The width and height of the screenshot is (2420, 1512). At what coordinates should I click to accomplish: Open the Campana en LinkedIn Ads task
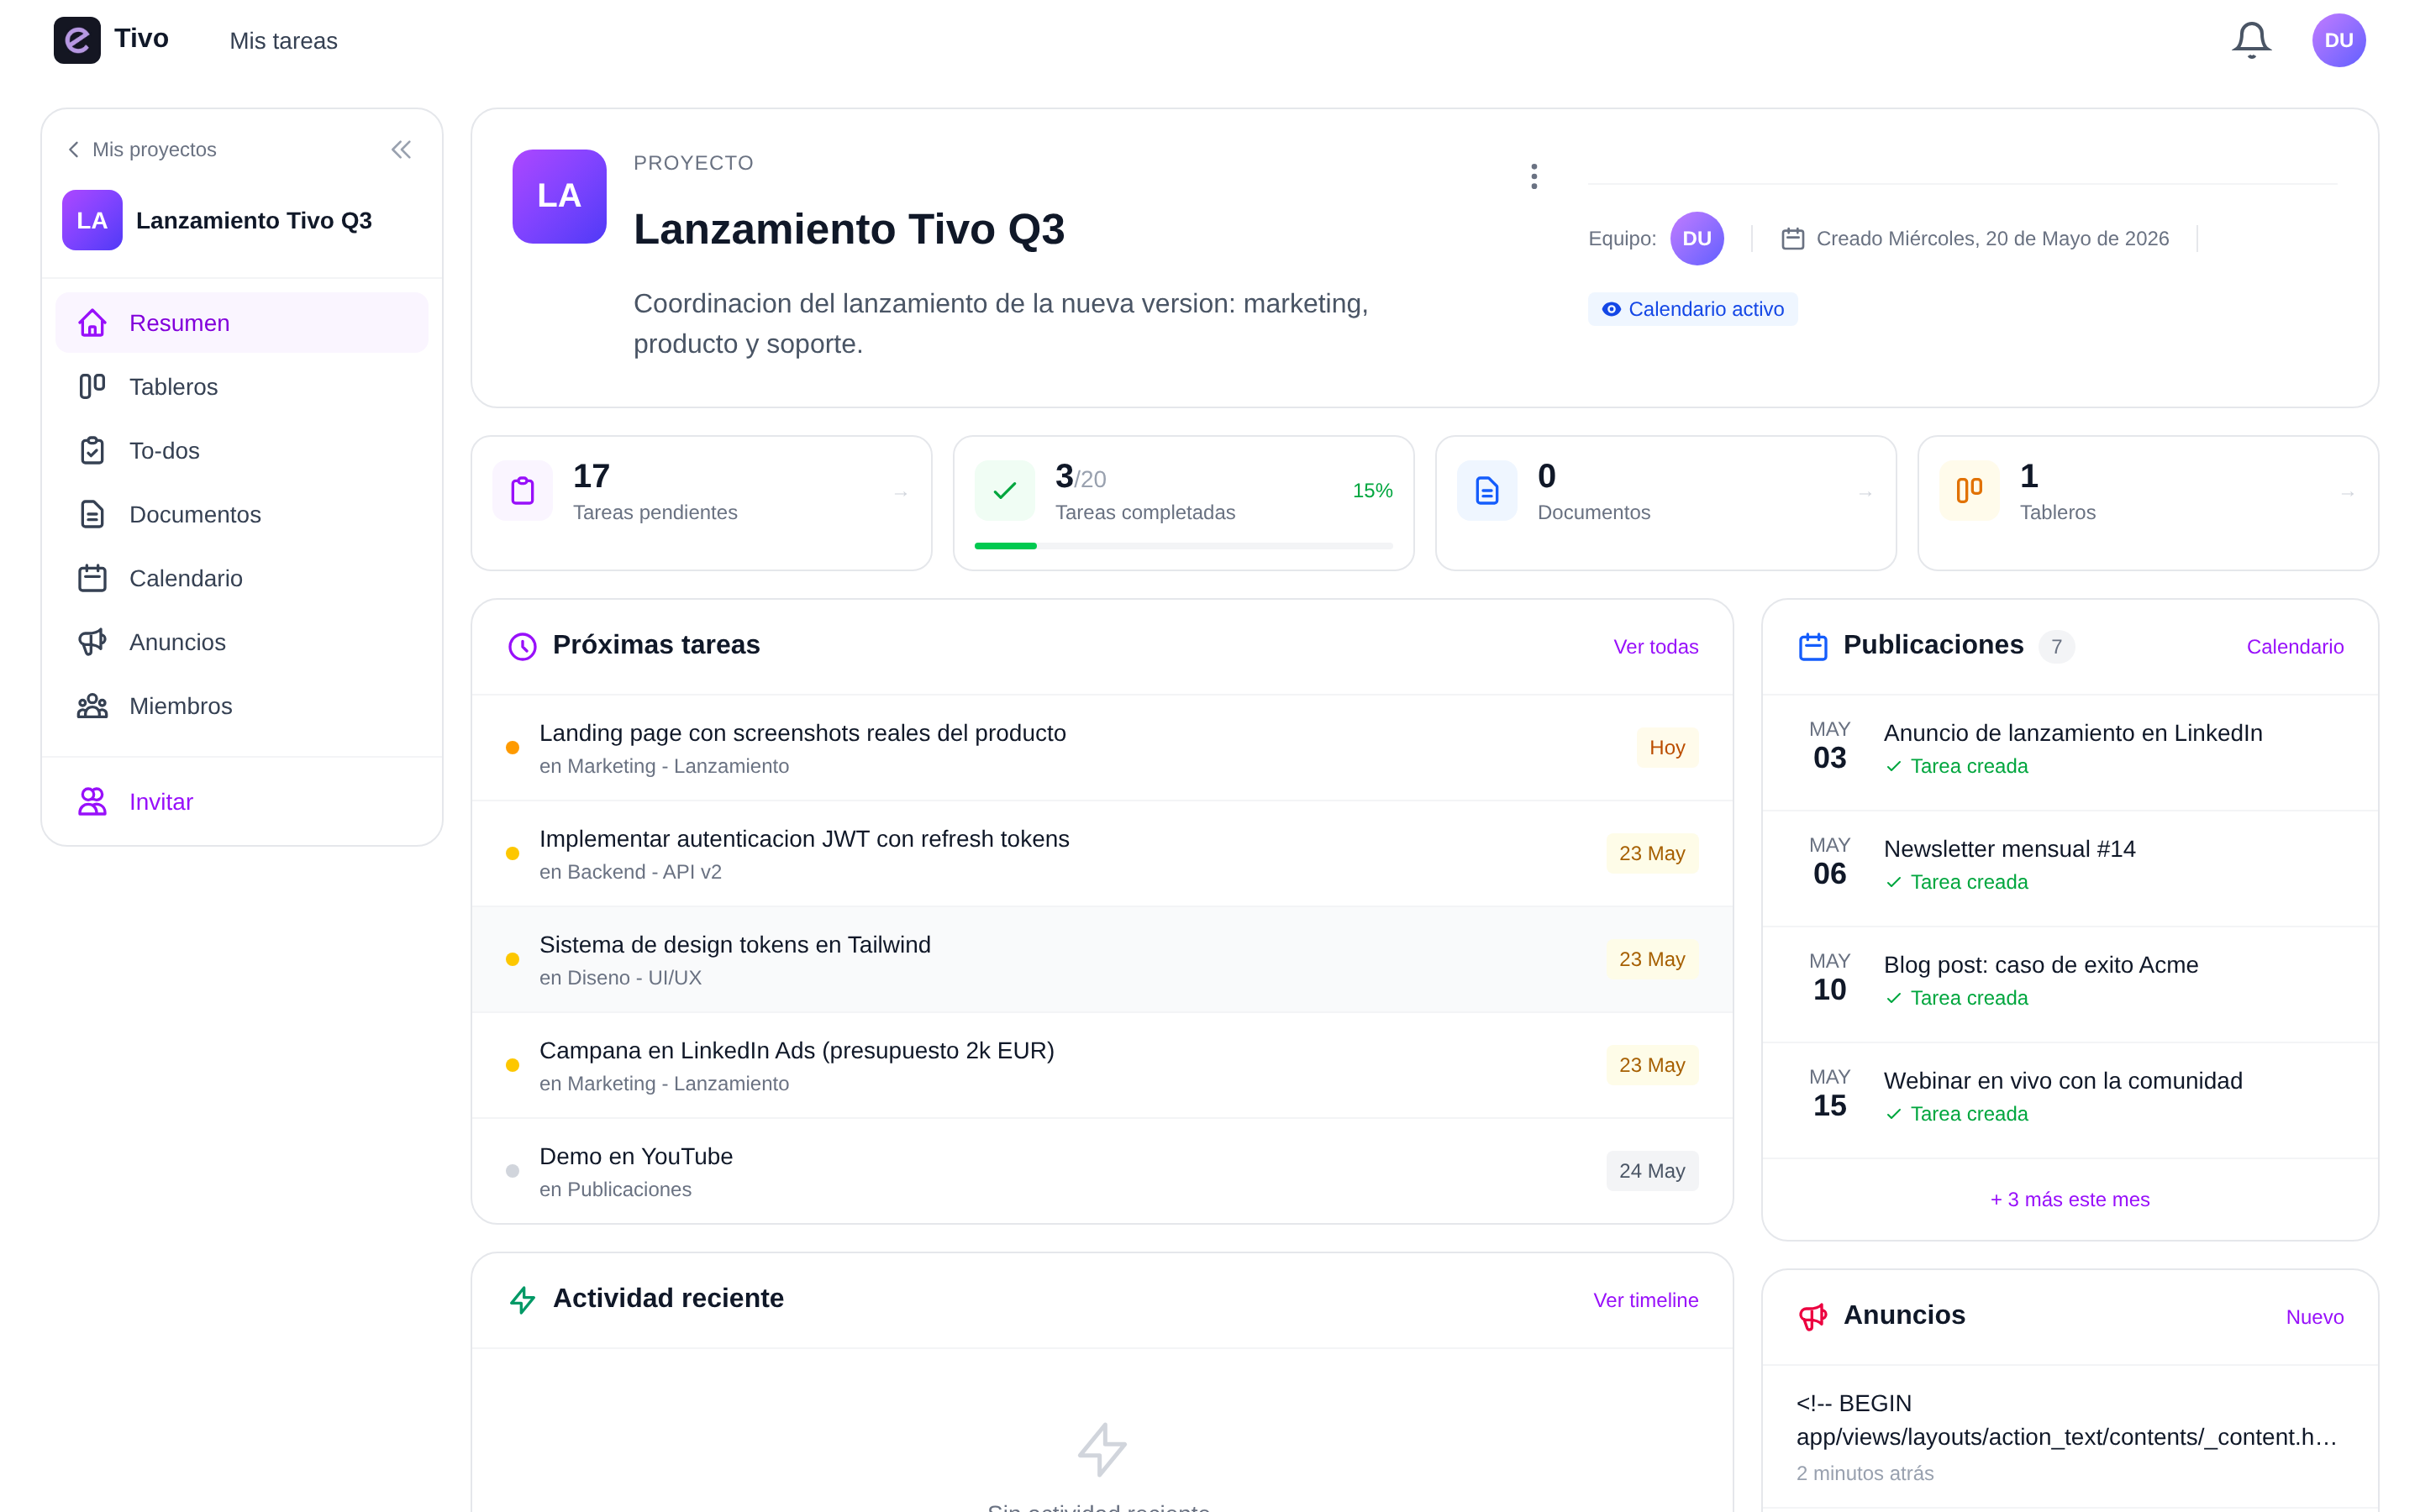click(x=1102, y=1066)
